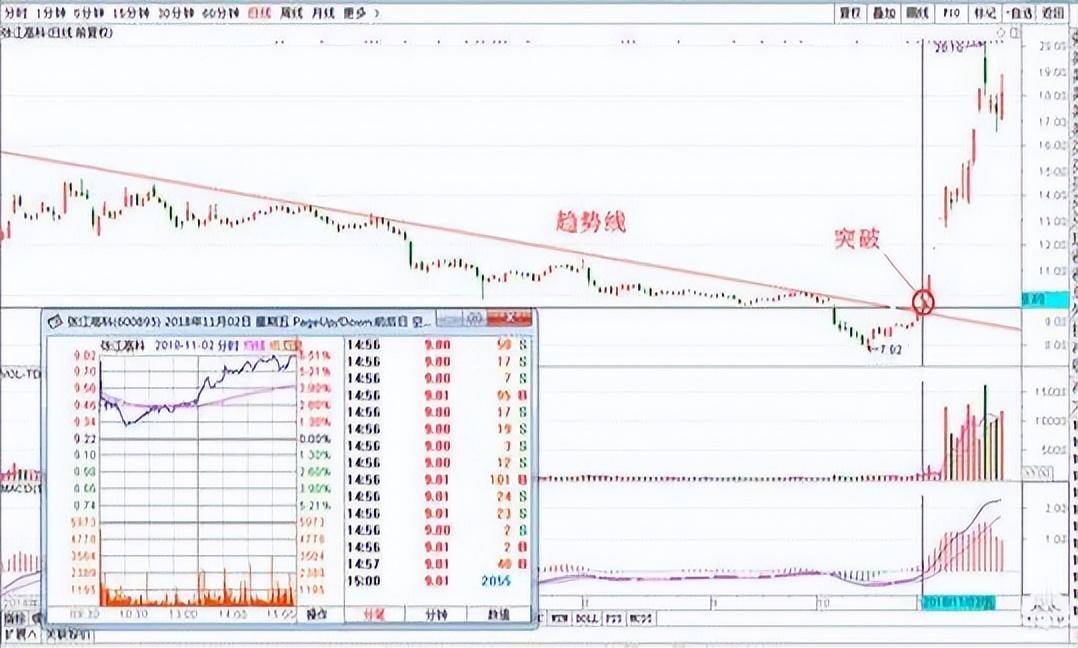Open the 复权 adjustment button
1078x648 pixels.
[x=850, y=12]
